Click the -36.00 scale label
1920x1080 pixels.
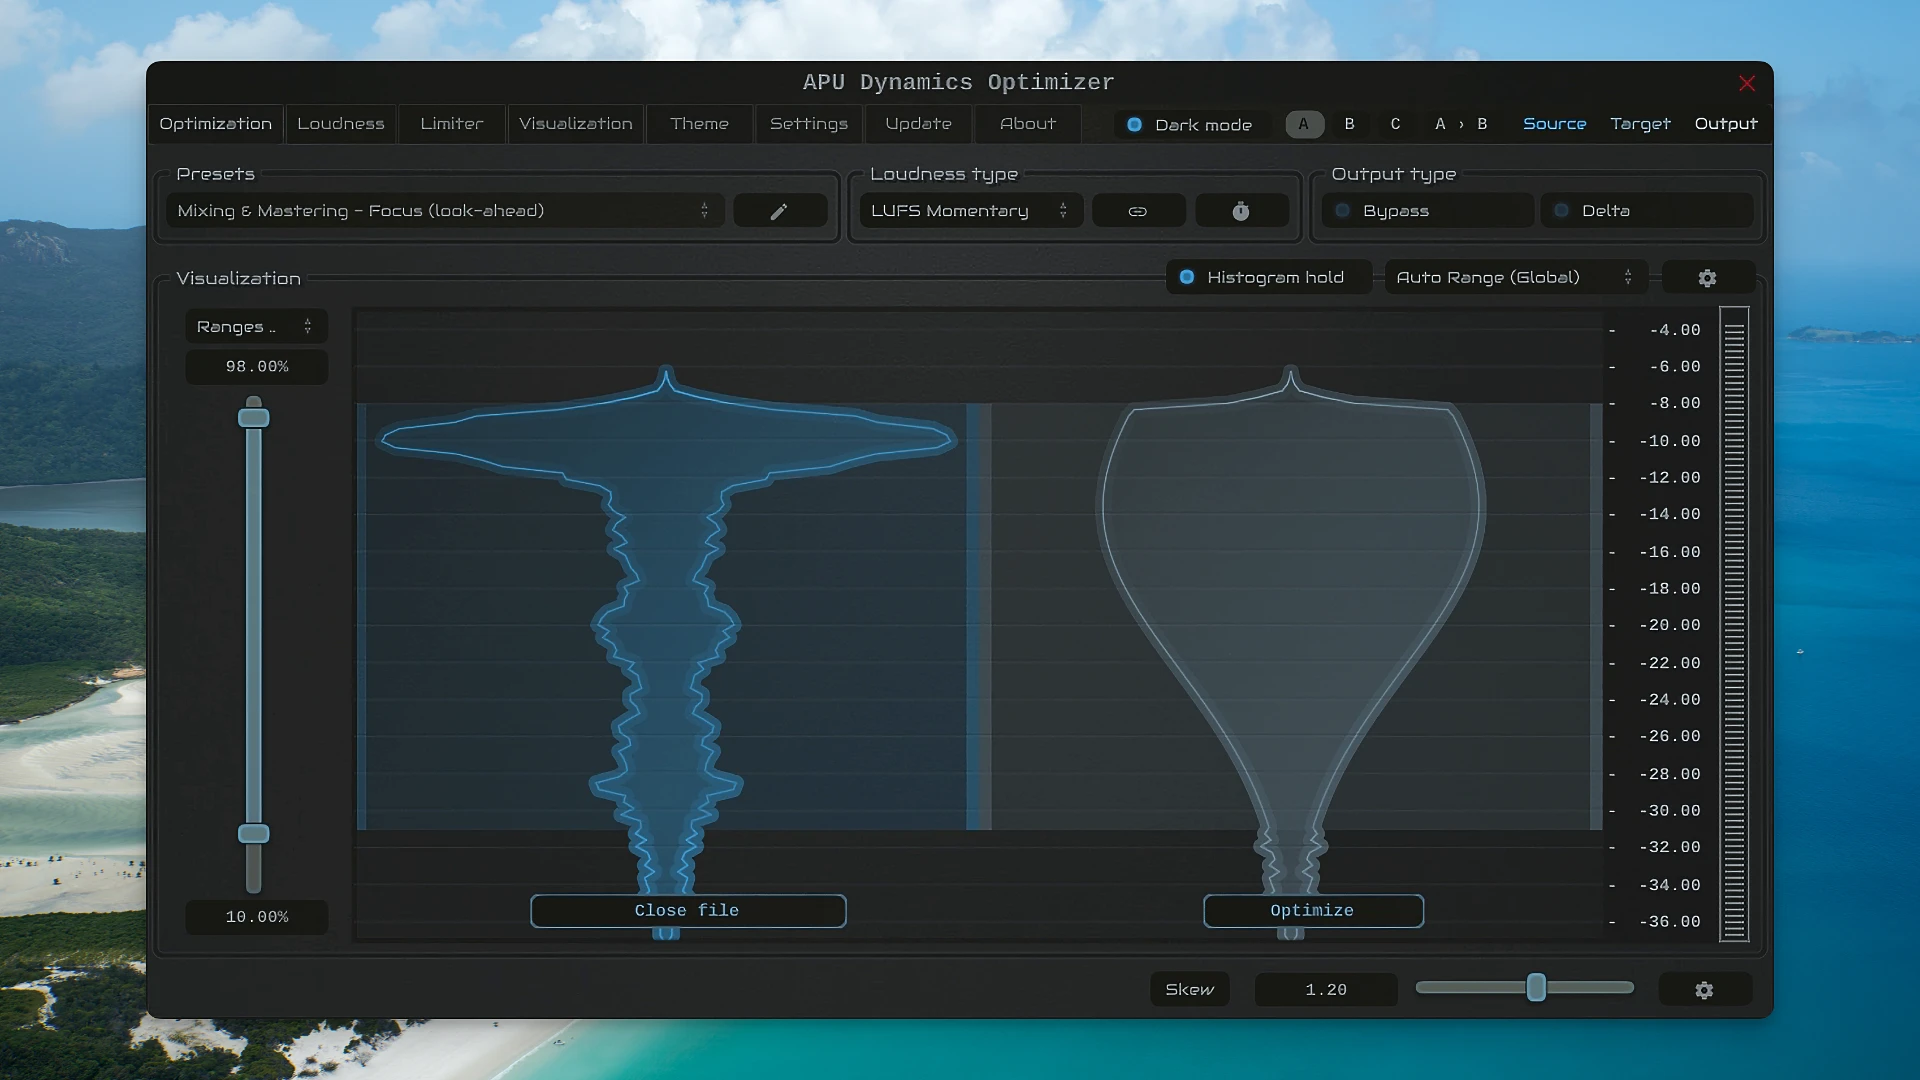coord(1670,922)
